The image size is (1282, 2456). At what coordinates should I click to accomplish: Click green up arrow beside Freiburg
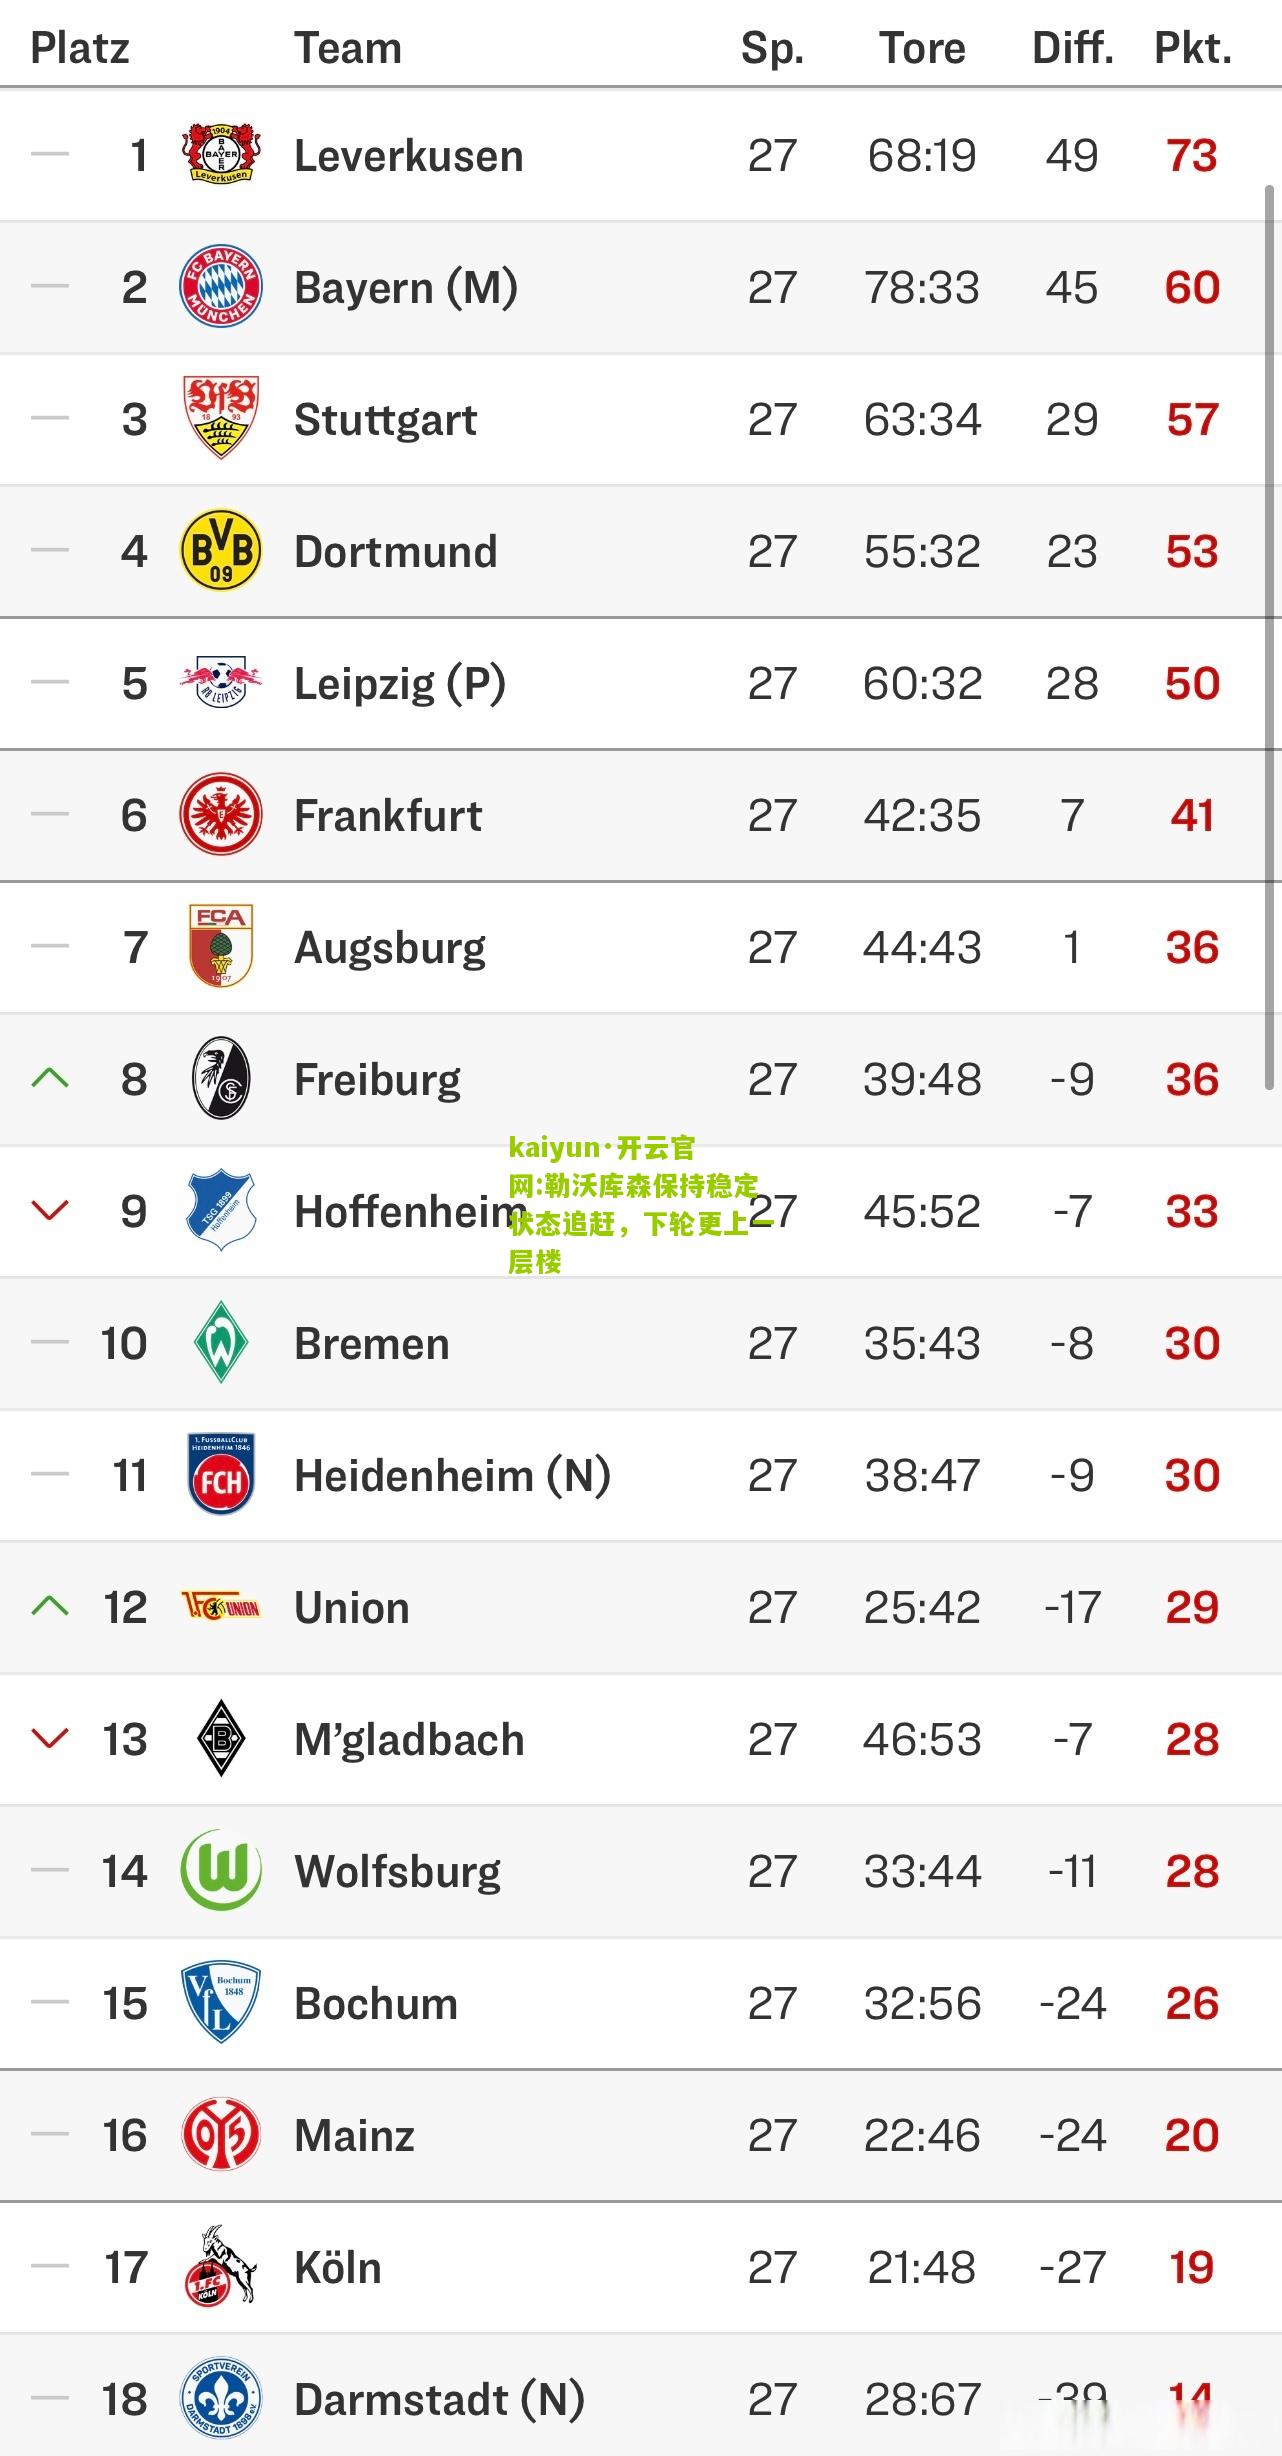click(50, 1078)
